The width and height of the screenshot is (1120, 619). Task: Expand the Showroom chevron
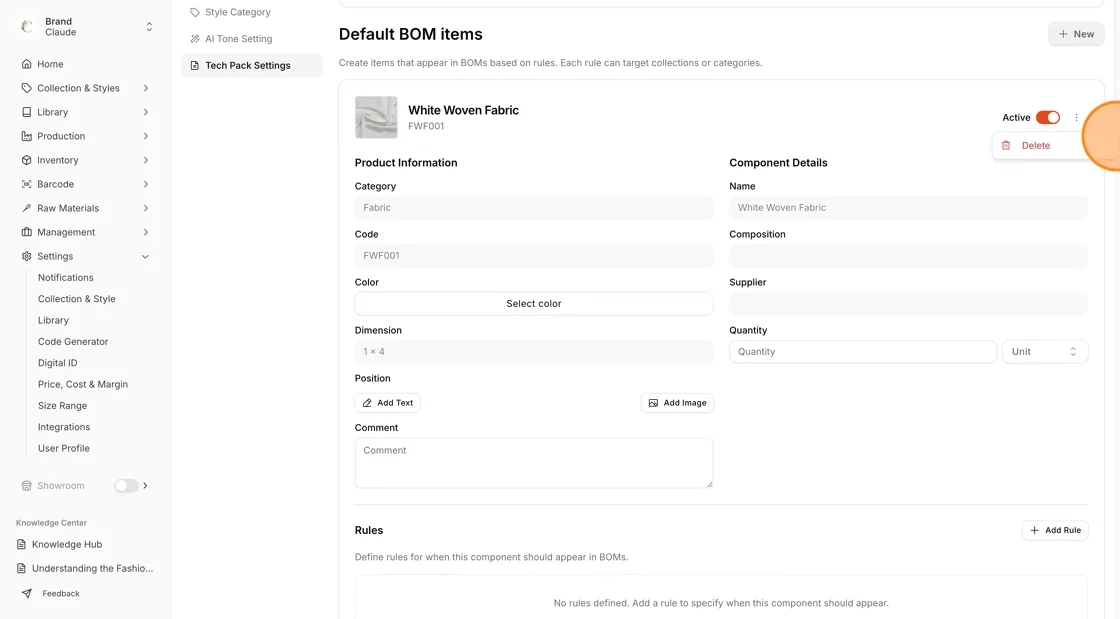(145, 485)
